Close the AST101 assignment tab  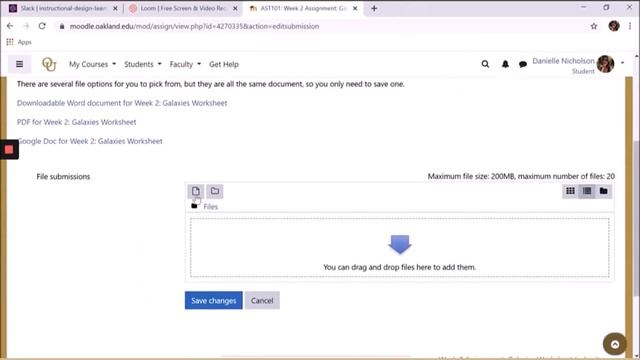(355, 8)
